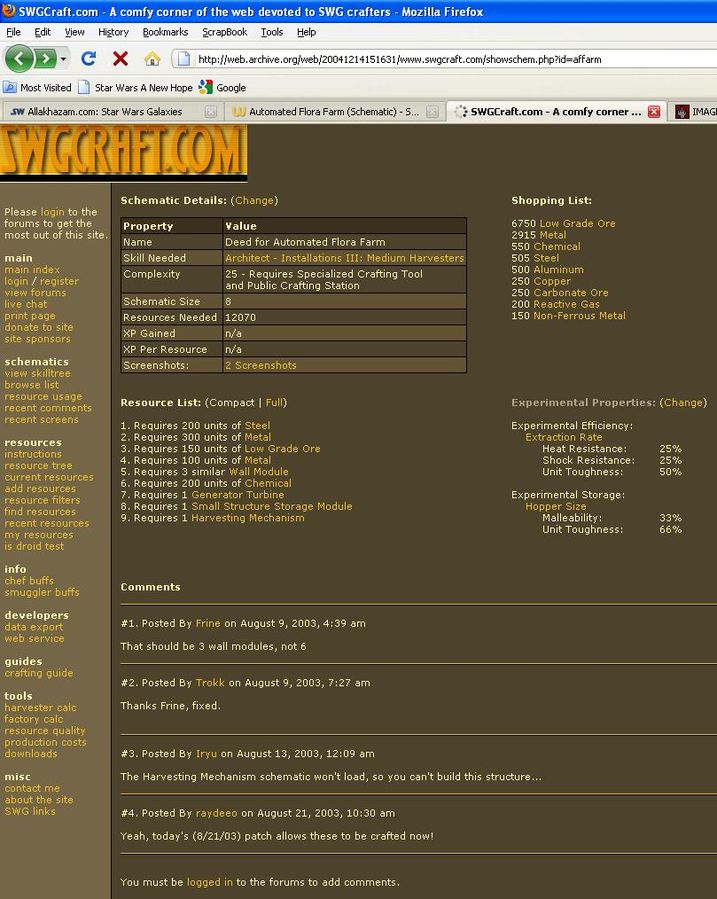Open the 2 Screenshots link

coord(260,366)
